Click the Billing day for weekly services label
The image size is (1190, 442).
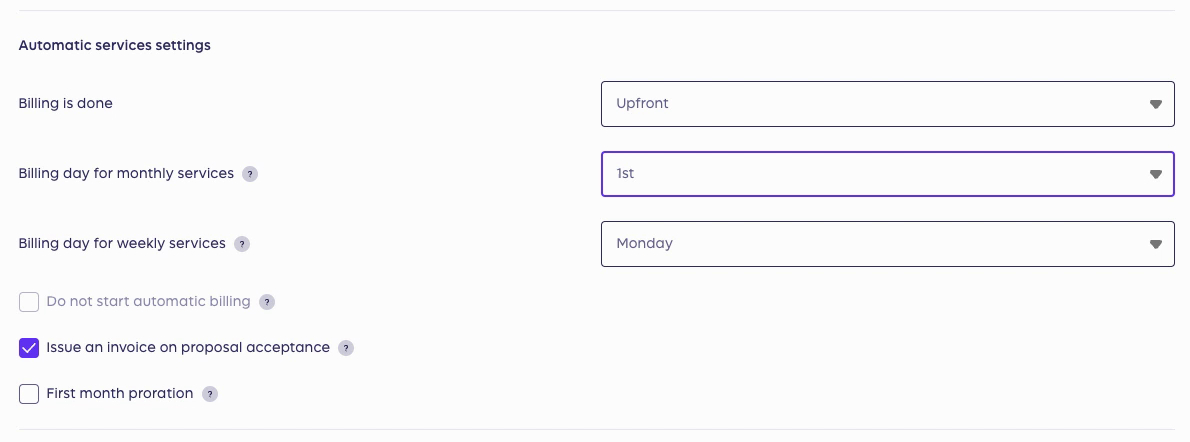[122, 244]
